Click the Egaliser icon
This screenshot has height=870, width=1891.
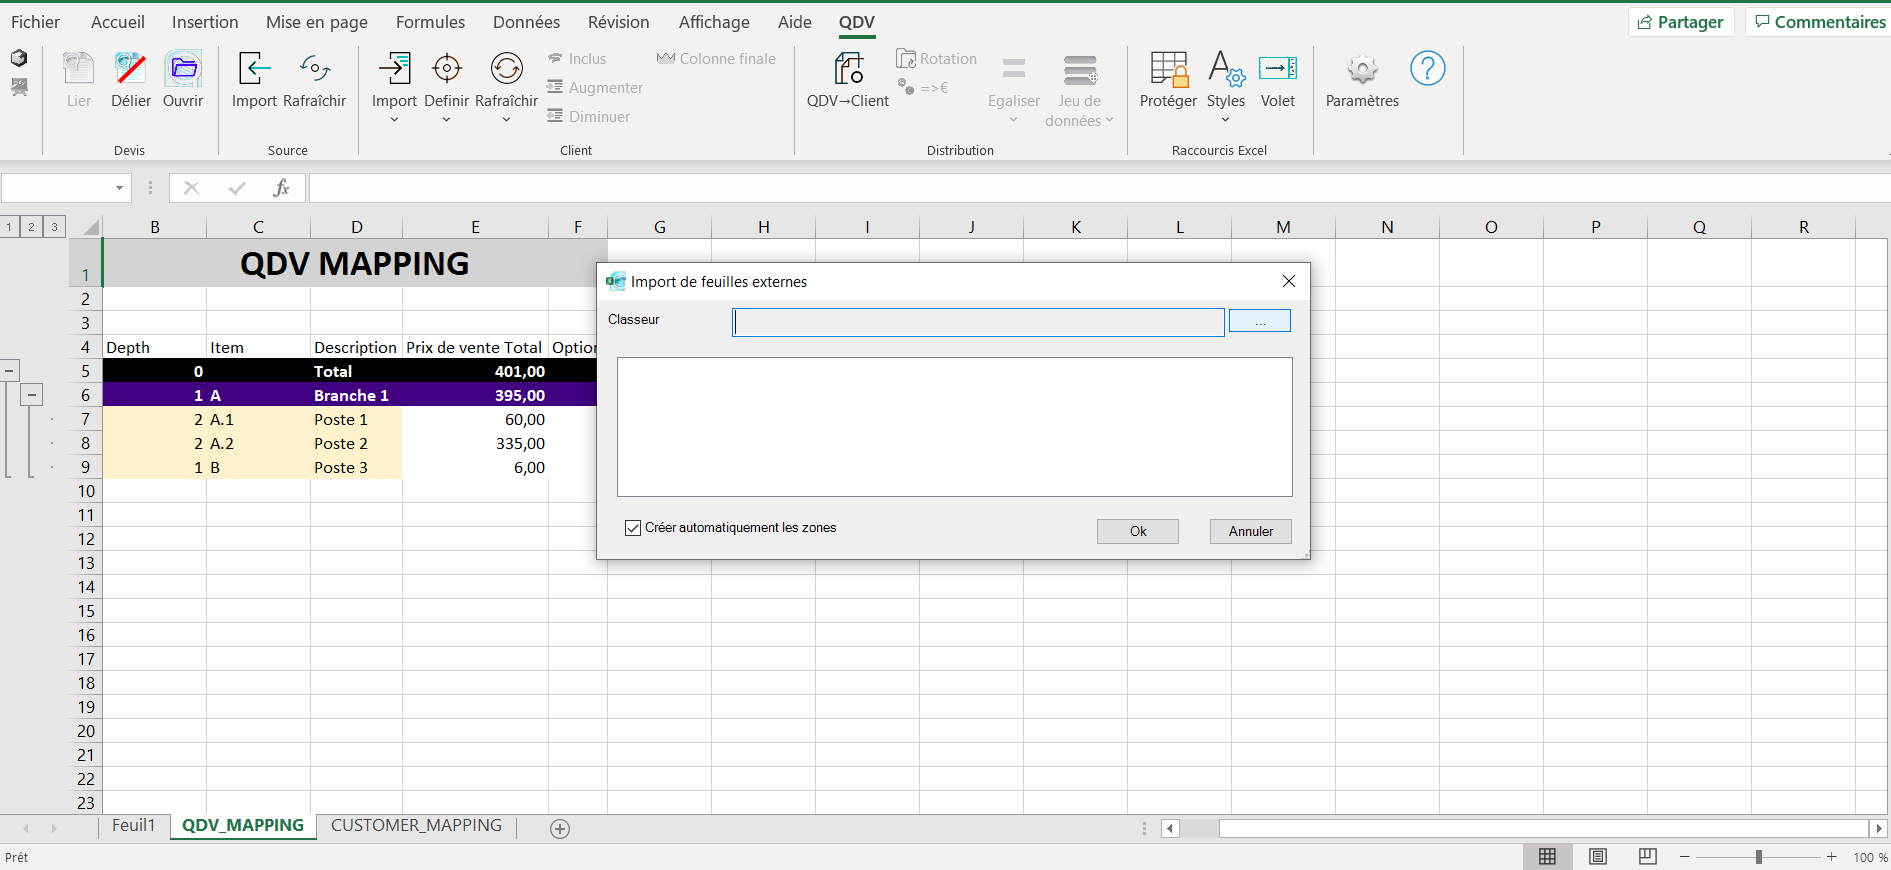1014,69
